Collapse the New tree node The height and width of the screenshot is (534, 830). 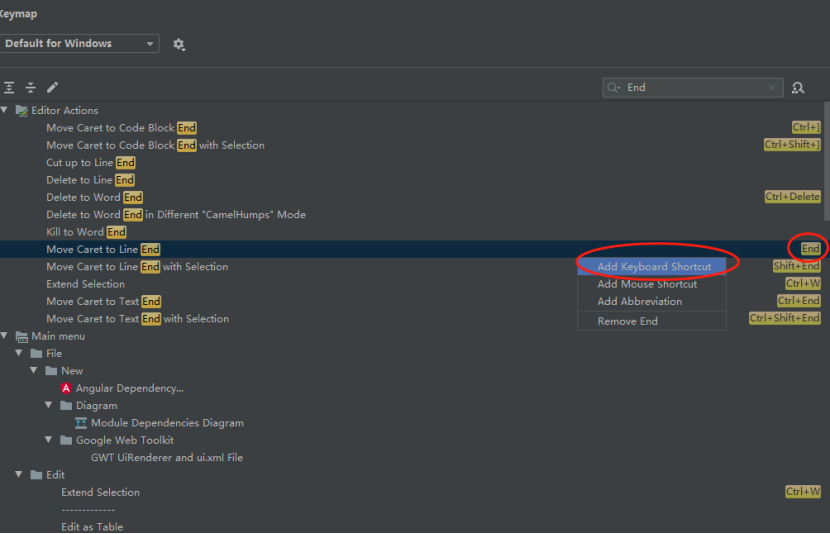pyautogui.click(x=34, y=370)
